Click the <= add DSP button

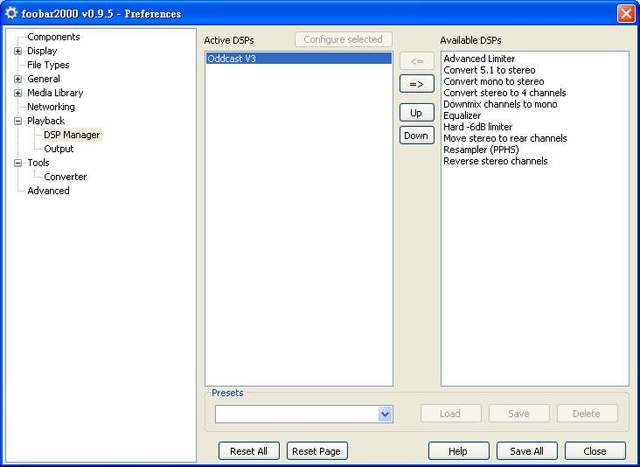(417, 61)
